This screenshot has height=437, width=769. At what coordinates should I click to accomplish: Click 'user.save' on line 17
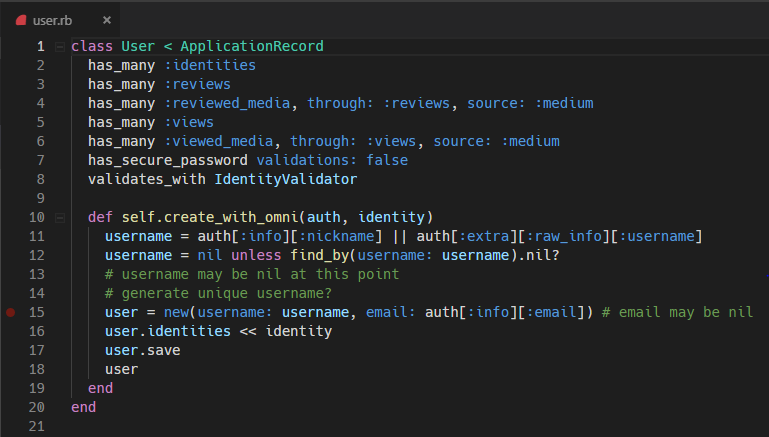coord(143,351)
